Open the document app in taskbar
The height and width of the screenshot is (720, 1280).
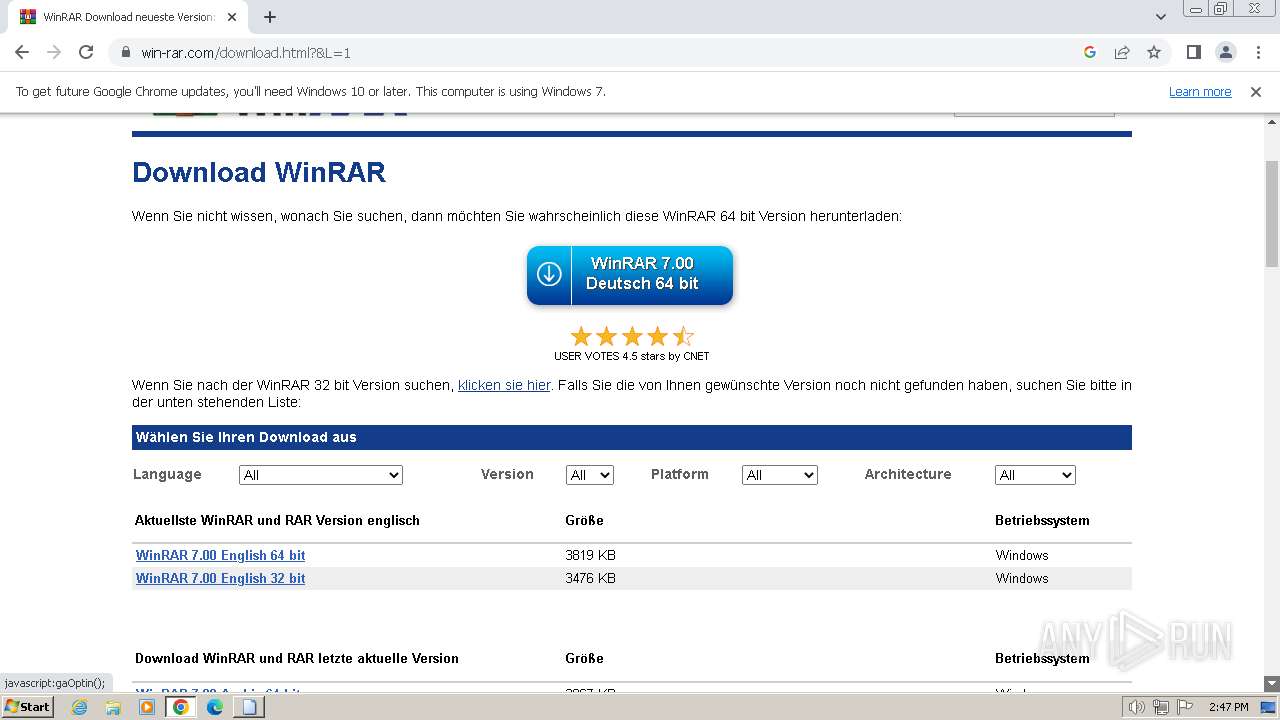[249, 707]
